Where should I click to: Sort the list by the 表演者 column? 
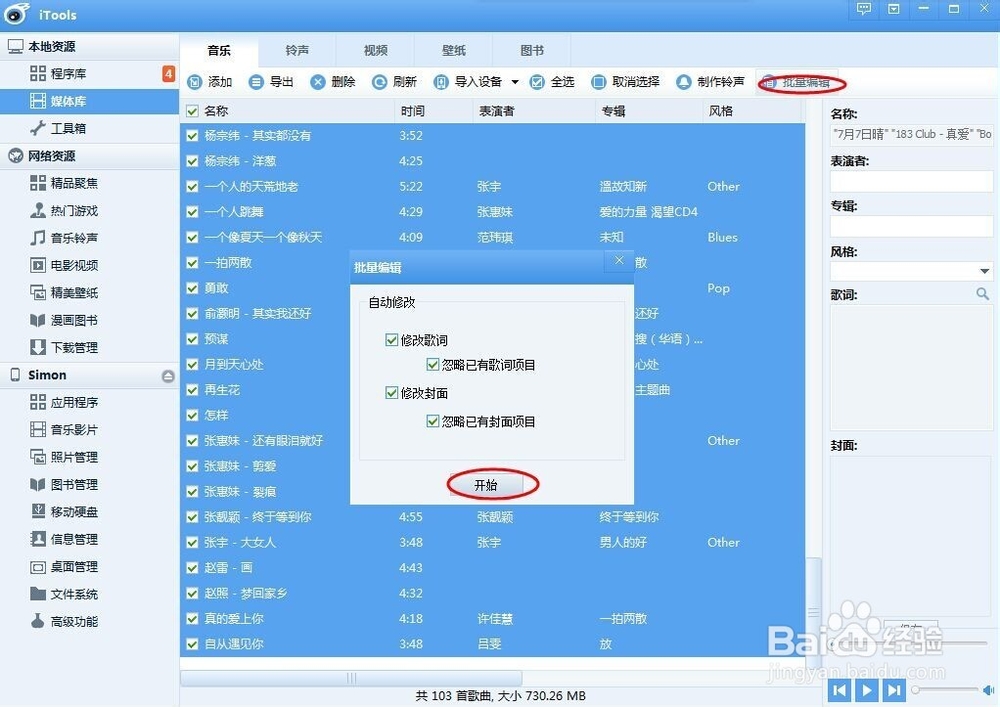click(534, 111)
